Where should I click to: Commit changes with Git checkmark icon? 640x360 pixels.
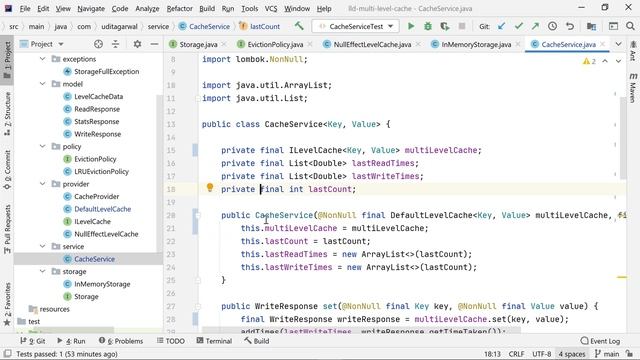point(518,26)
